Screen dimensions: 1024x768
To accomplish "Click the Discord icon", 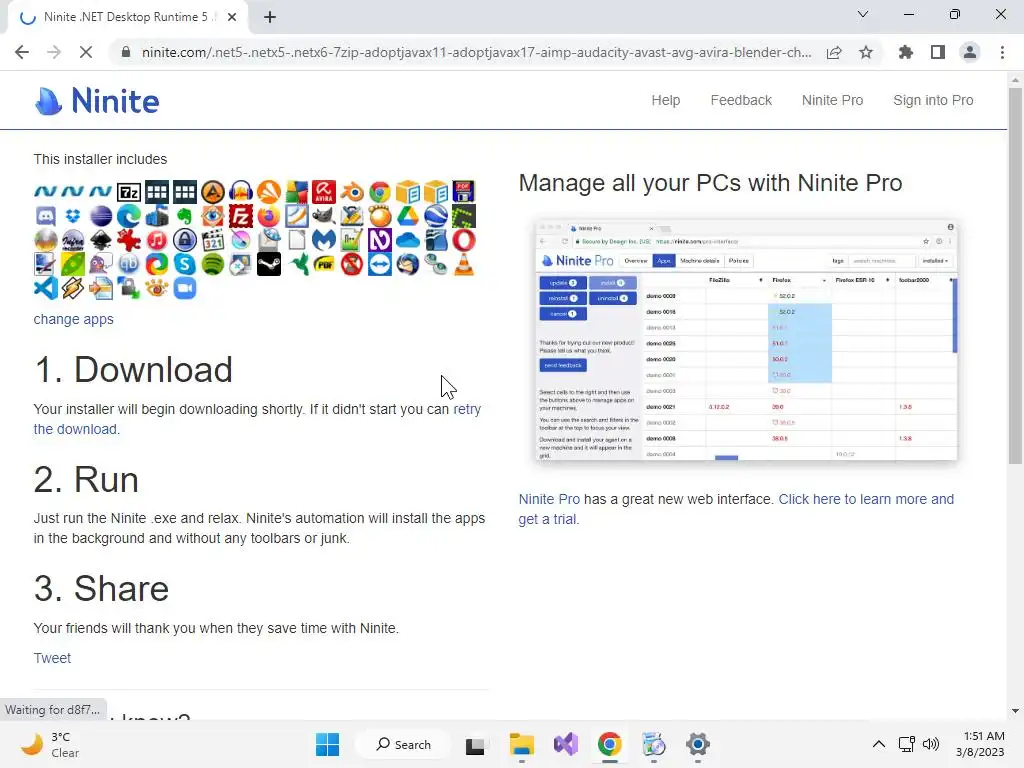I will pyautogui.click(x=45, y=216).
